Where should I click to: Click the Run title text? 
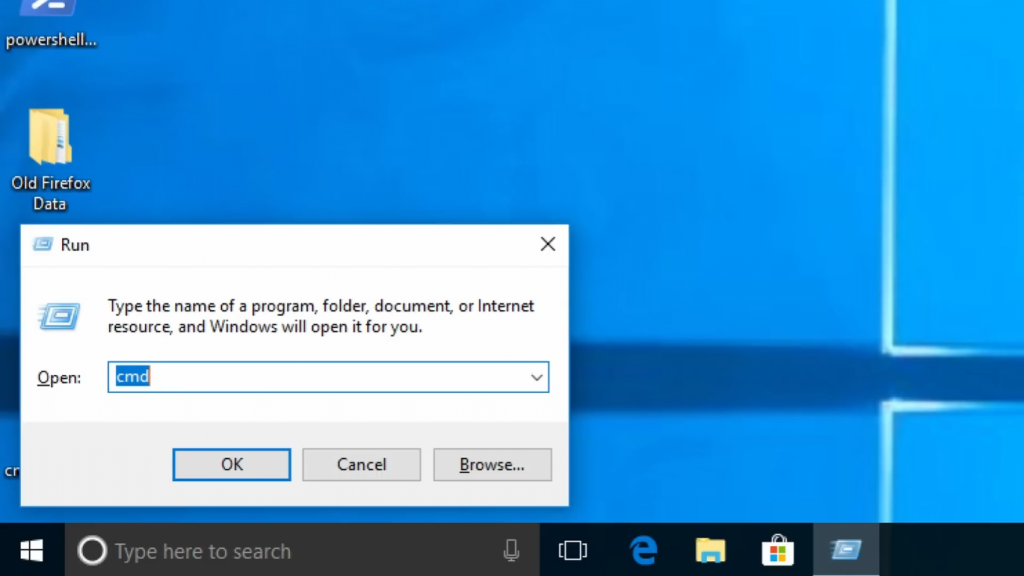pyautogui.click(x=75, y=245)
